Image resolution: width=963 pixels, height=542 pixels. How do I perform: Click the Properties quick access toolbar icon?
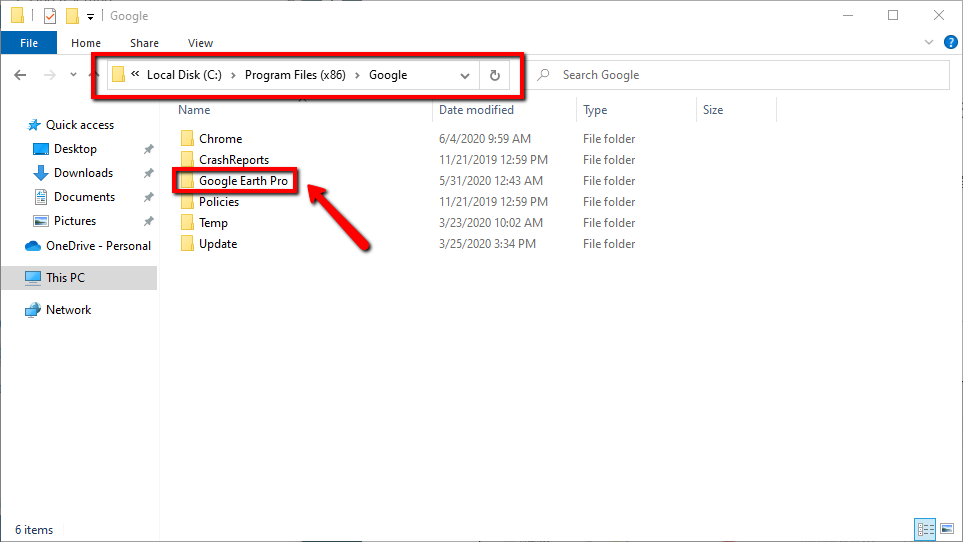coord(50,16)
